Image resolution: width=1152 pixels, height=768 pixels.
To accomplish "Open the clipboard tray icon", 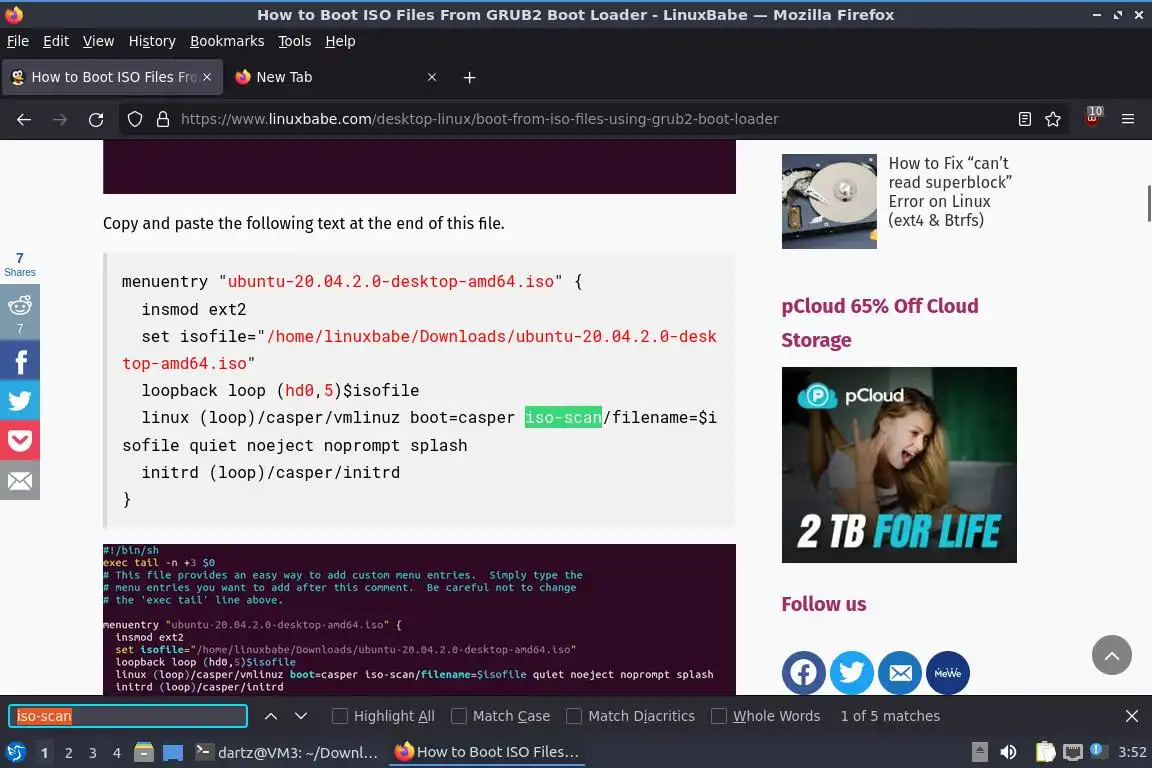I will (1045, 753).
